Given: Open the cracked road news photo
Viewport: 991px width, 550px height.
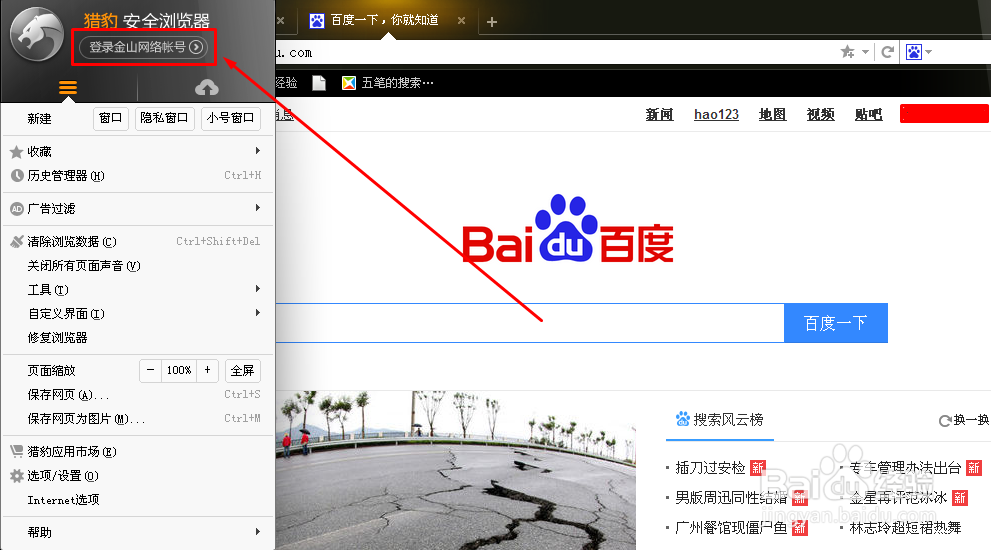Looking at the screenshot, I should pyautogui.click(x=456, y=470).
